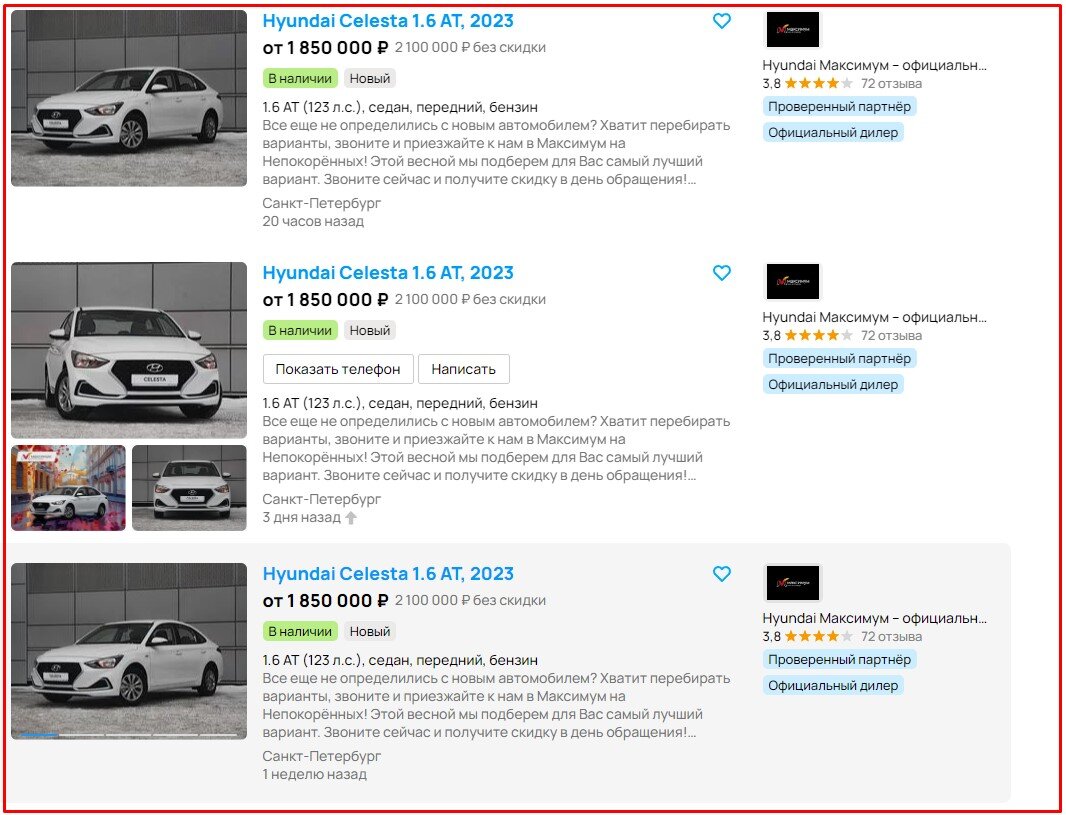Click the star rating in the first listing
1066x815 pixels.
tap(818, 84)
